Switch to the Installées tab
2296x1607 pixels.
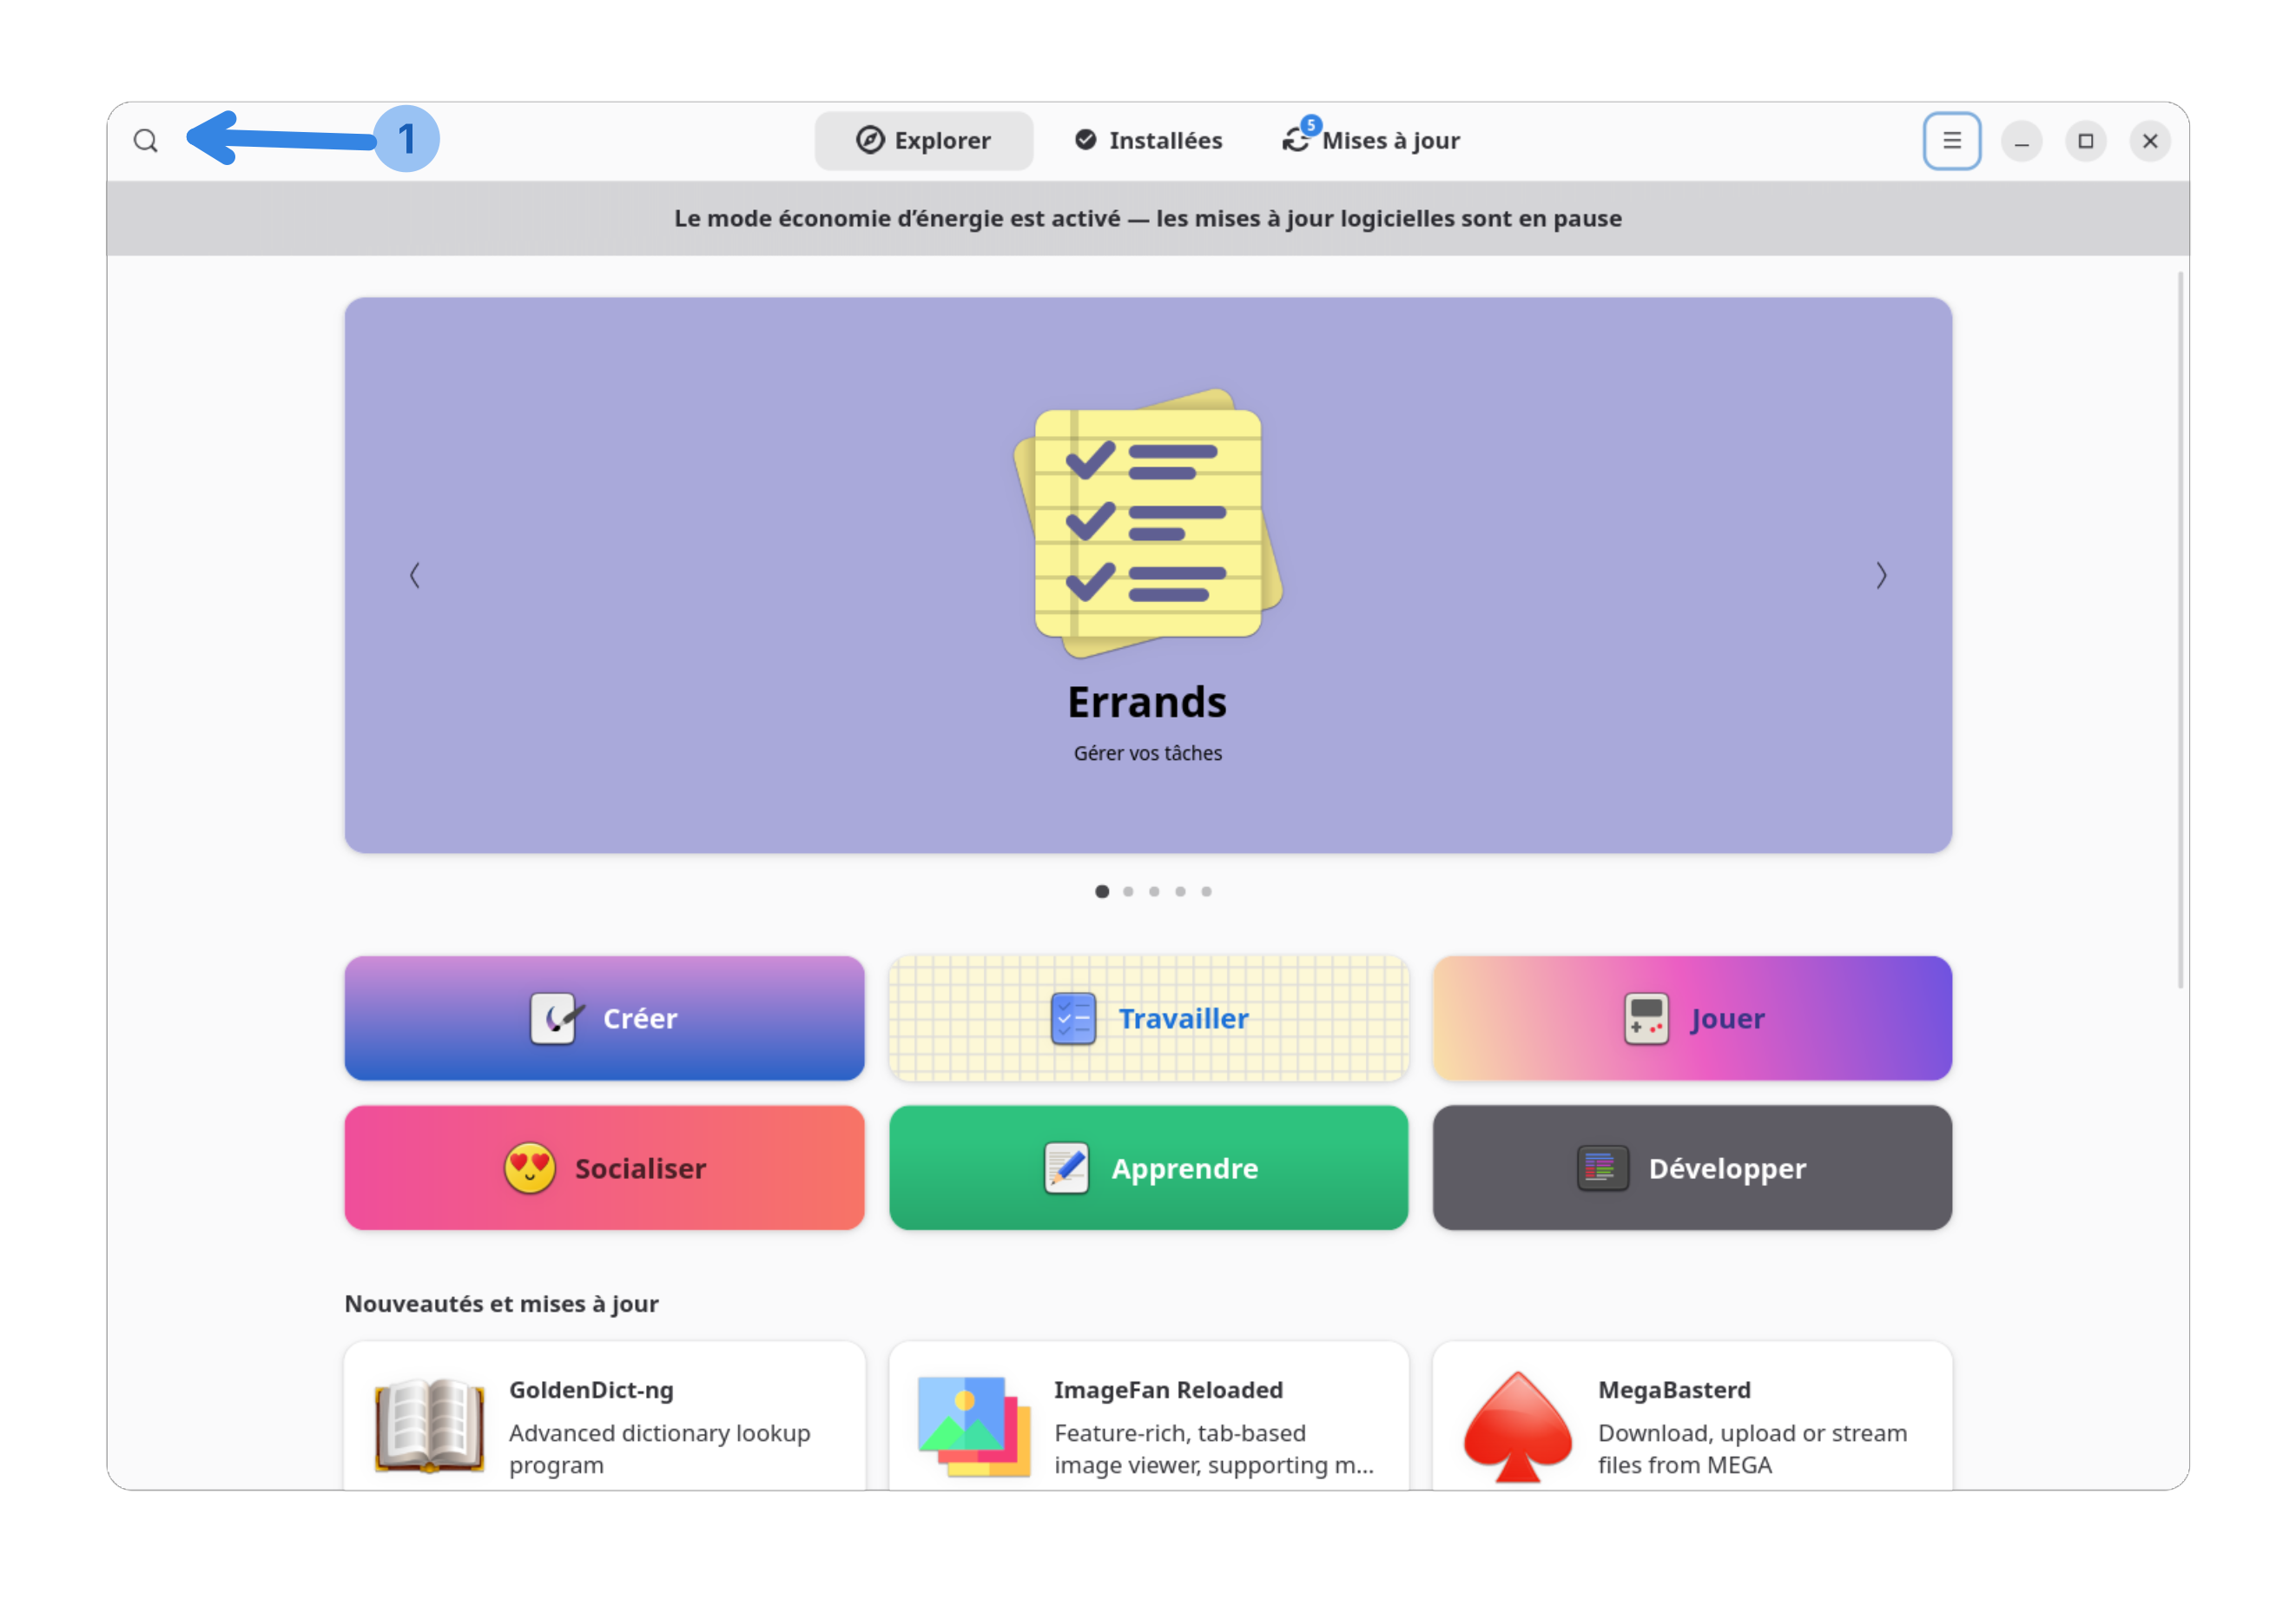point(1149,141)
